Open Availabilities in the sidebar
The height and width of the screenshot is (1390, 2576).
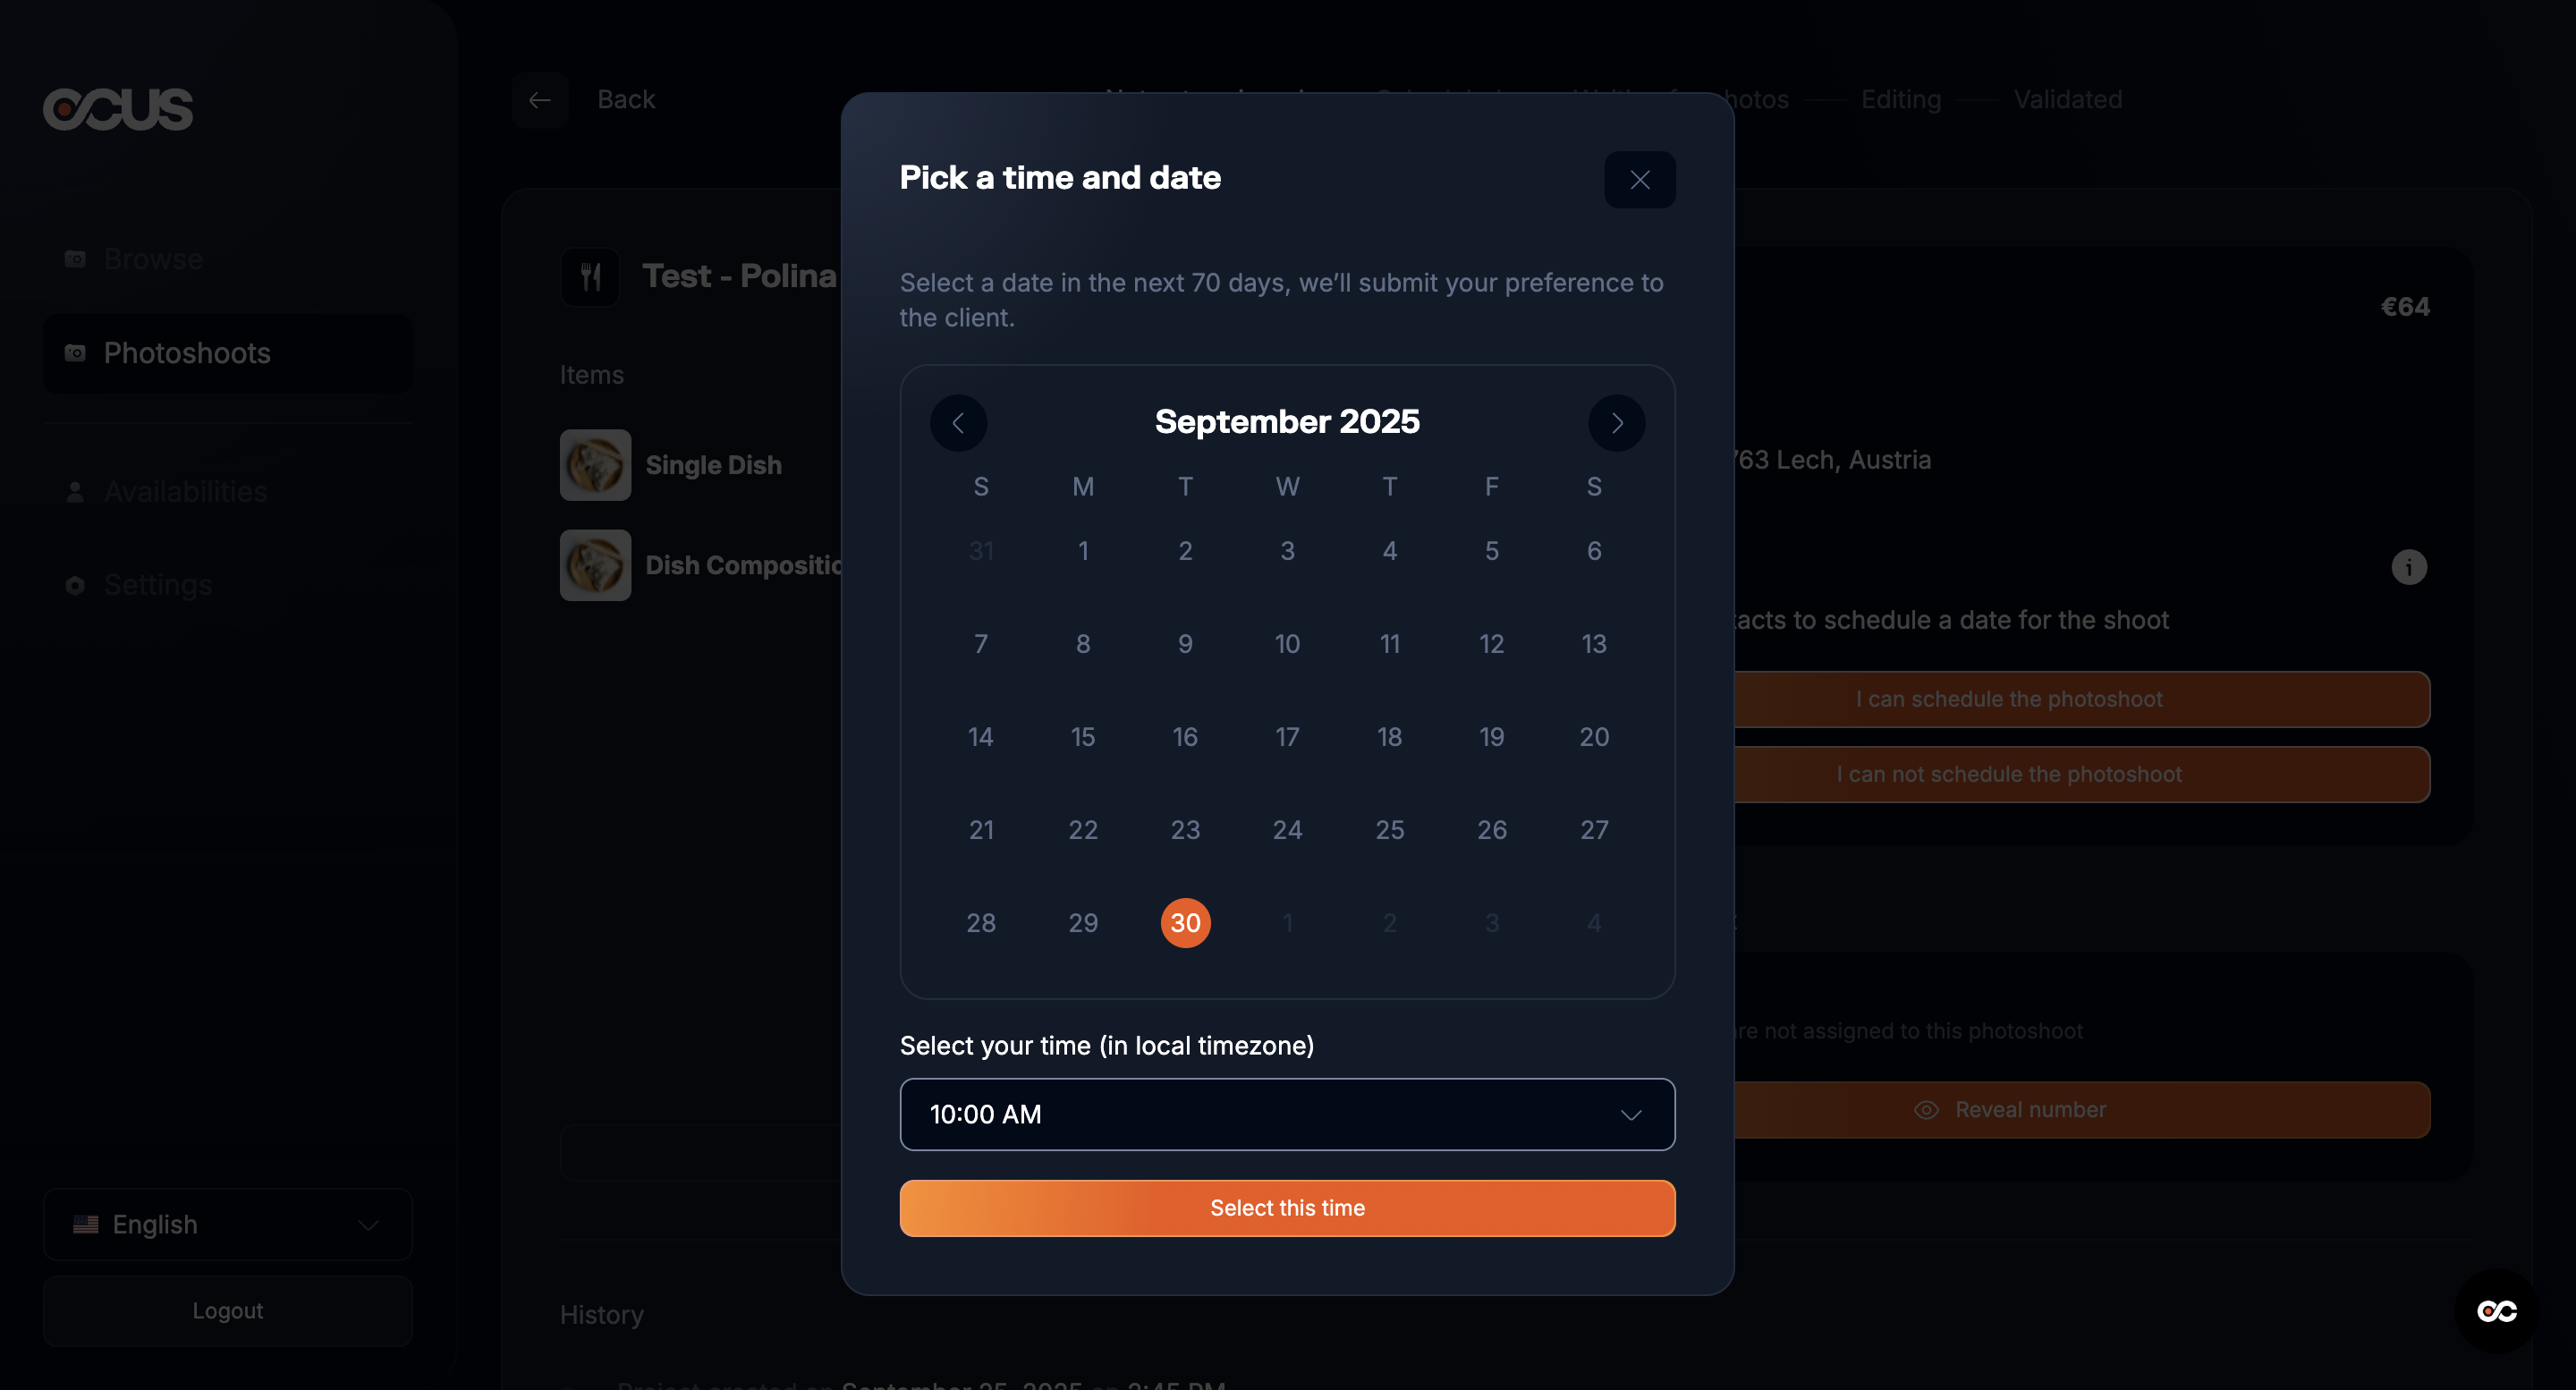click(x=185, y=491)
